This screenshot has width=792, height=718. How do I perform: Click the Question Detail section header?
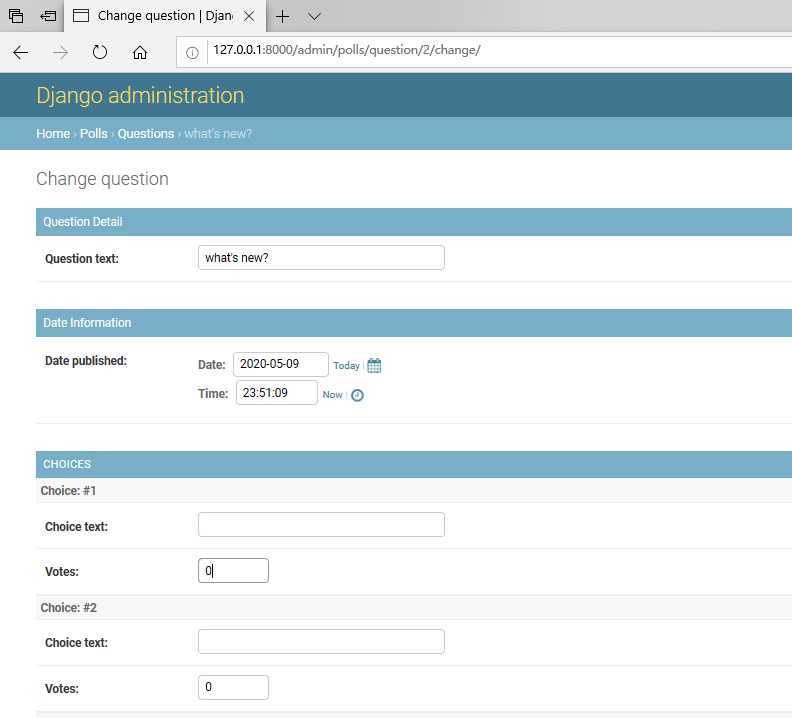[x=414, y=222]
